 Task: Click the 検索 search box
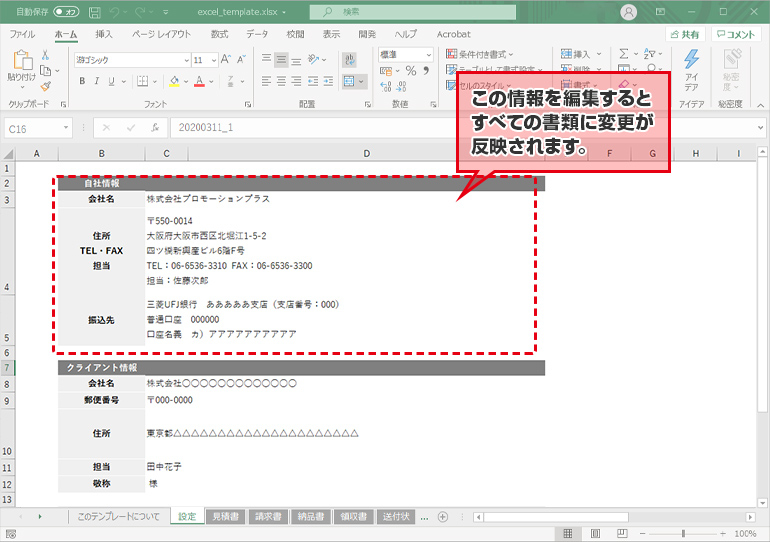(x=413, y=12)
